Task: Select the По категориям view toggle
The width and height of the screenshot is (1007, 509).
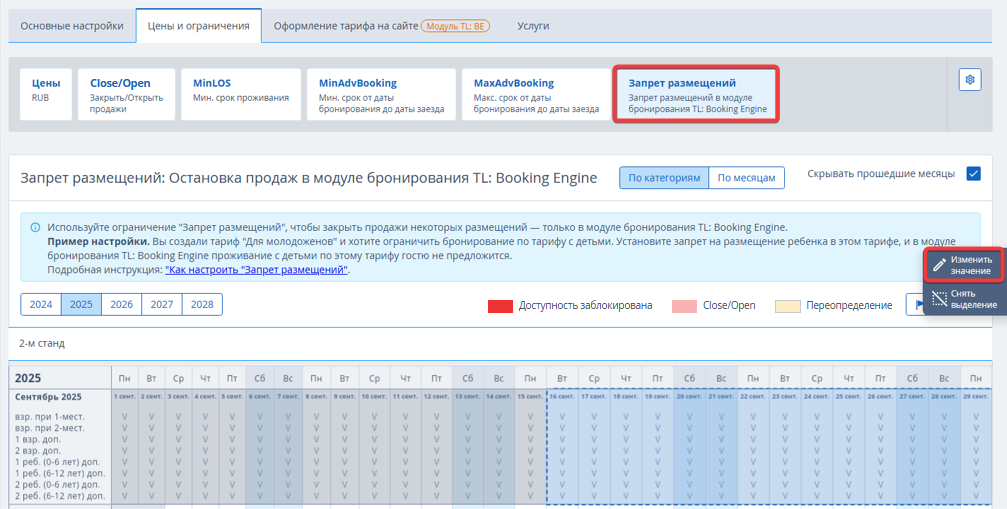Action: point(664,178)
